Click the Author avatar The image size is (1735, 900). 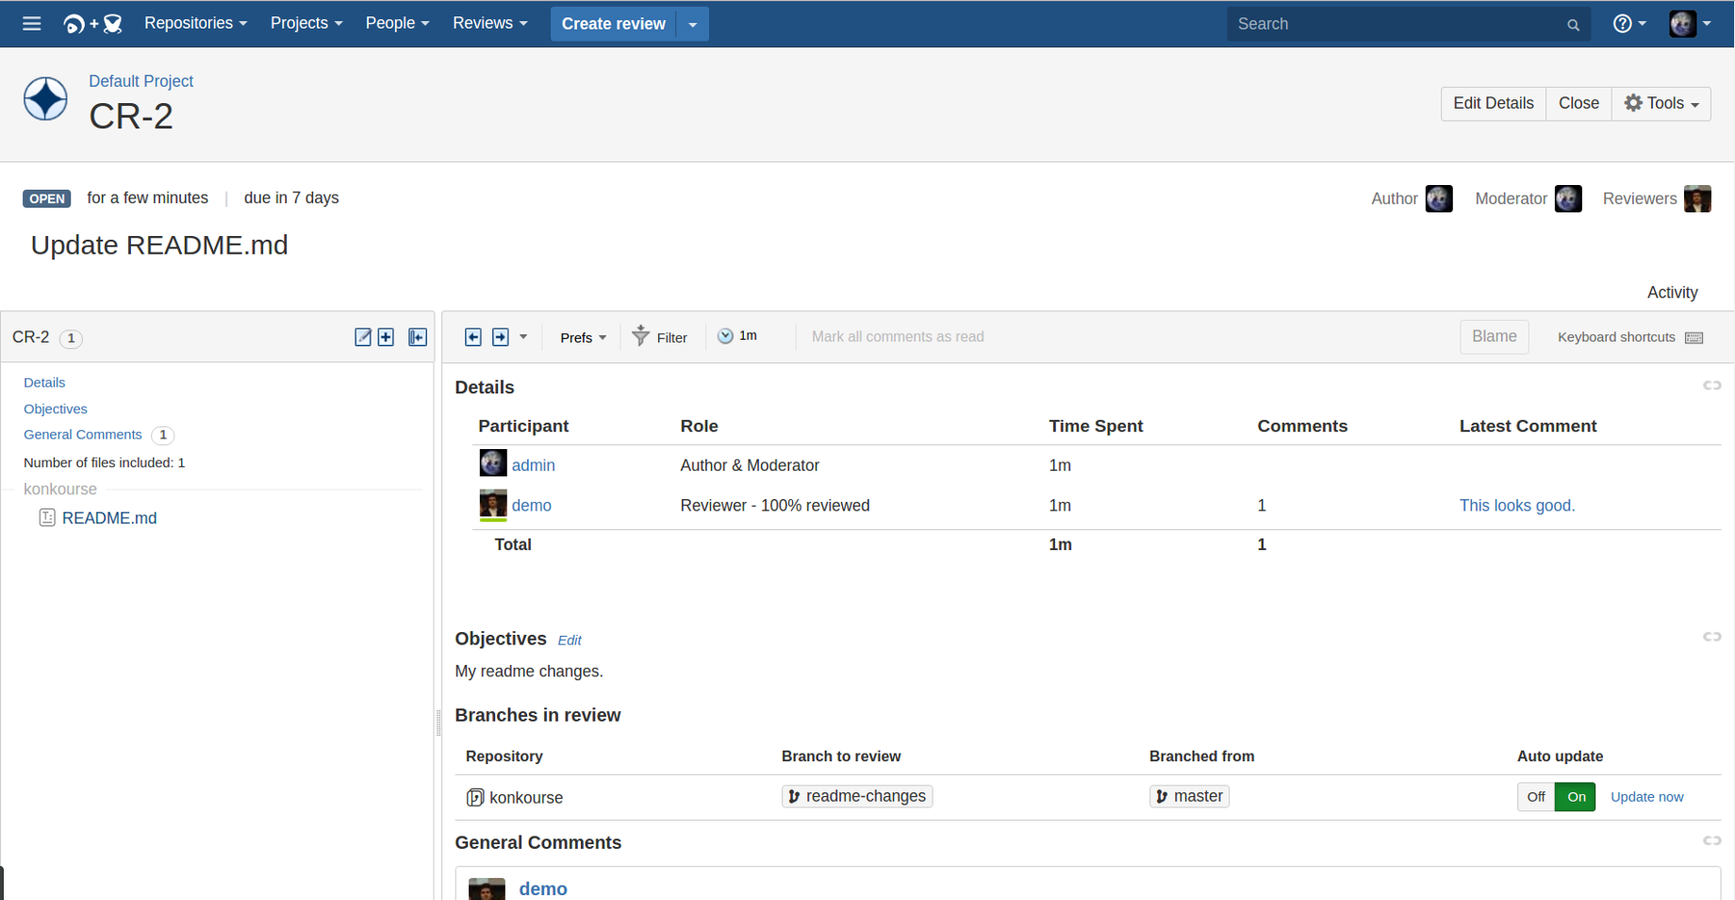pos(1439,198)
